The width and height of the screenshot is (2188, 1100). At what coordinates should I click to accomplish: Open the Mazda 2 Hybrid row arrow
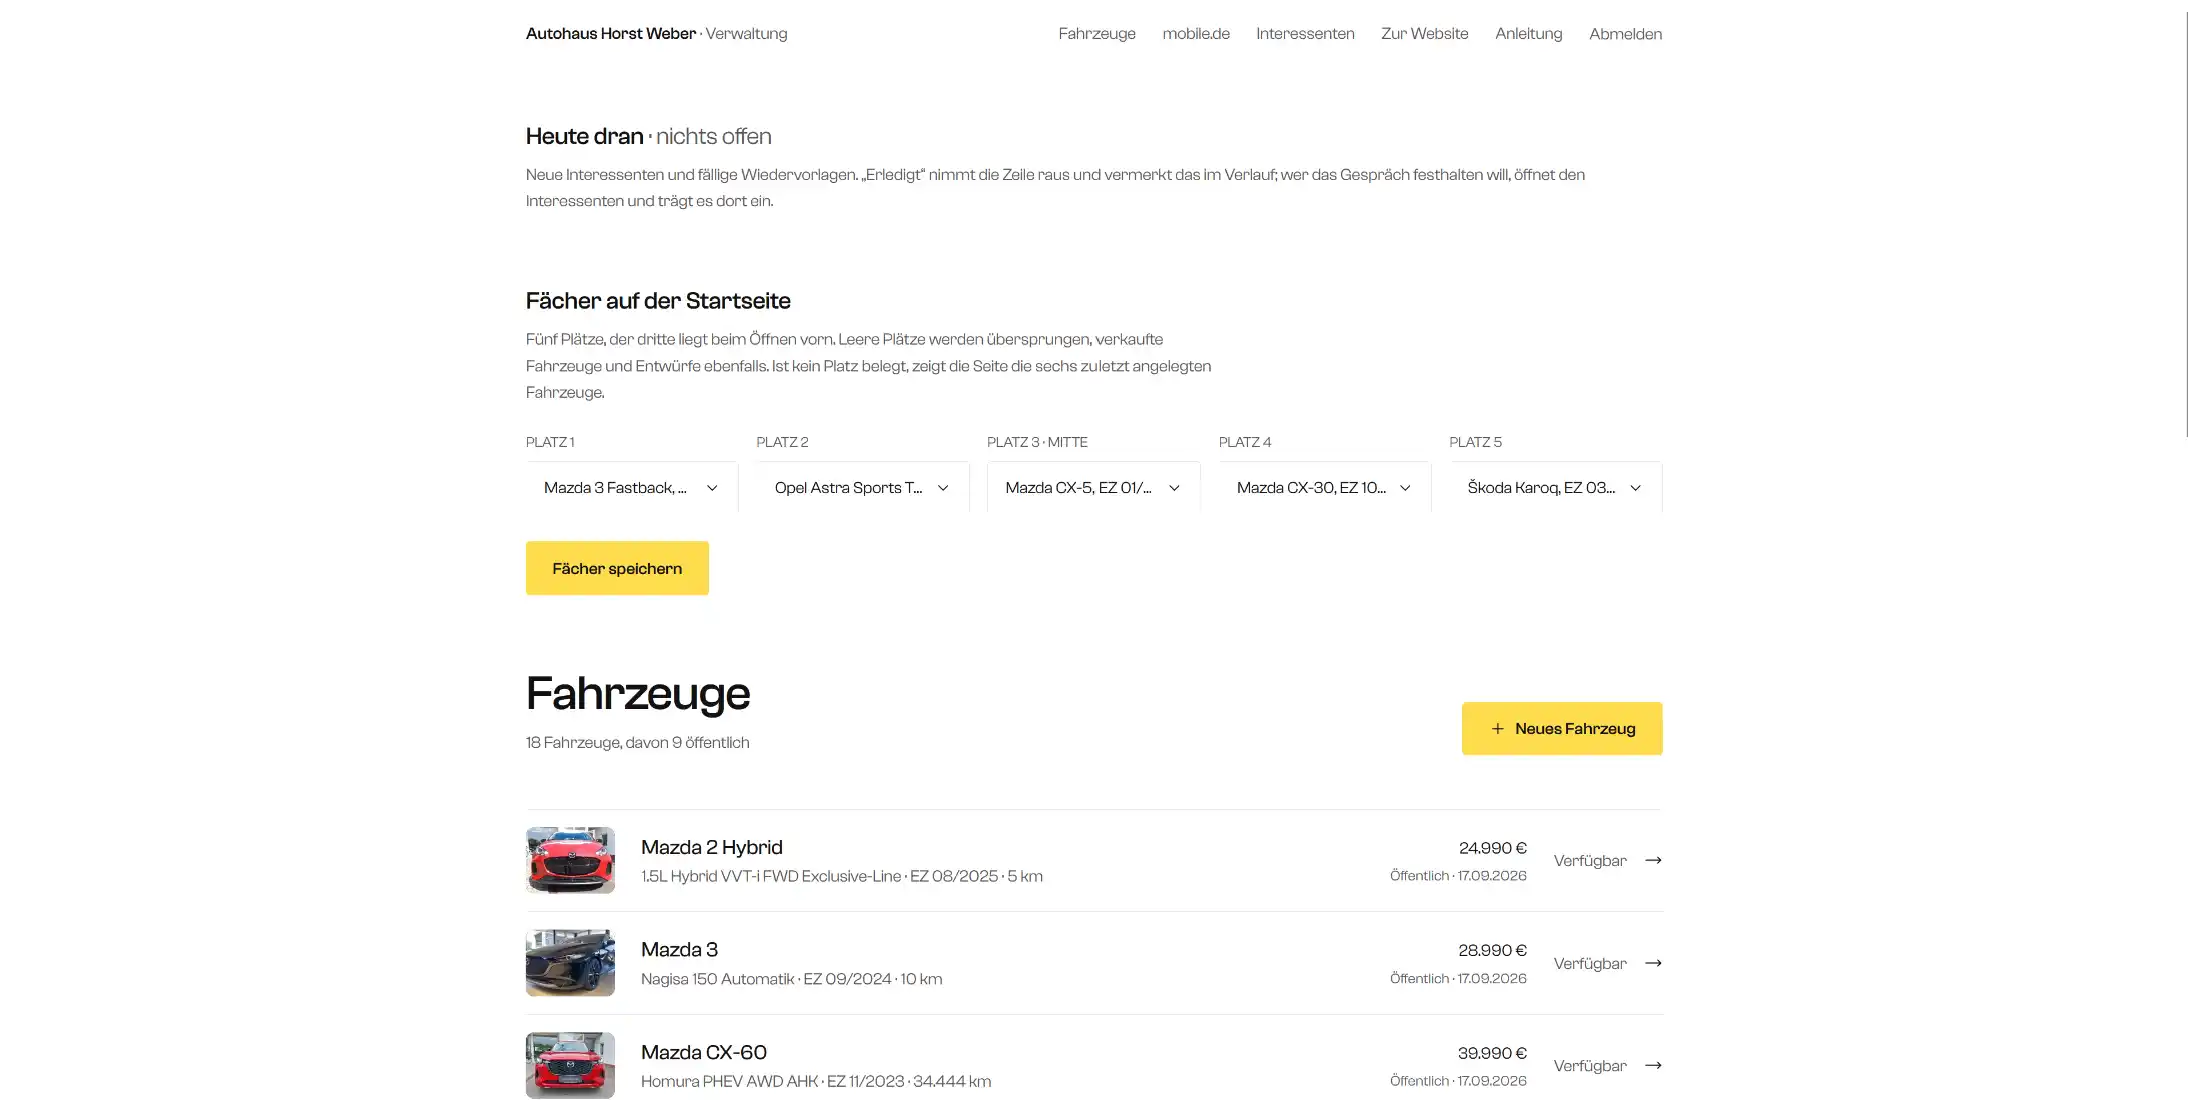[x=1653, y=860]
